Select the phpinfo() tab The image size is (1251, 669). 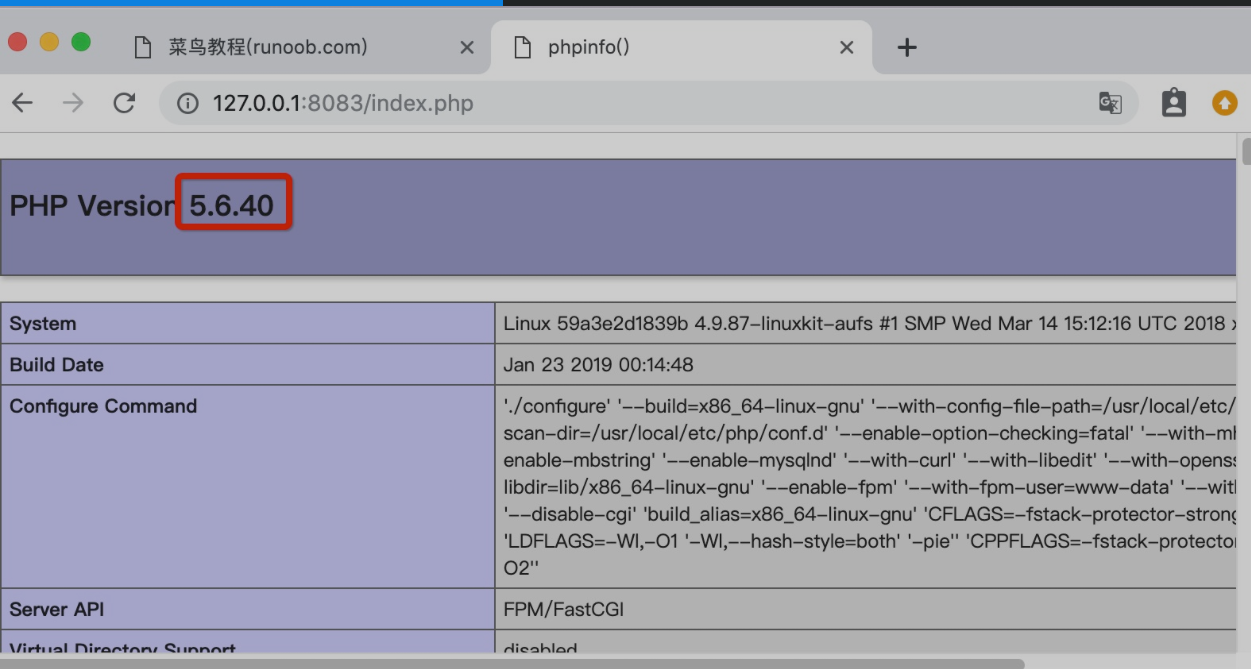[680, 47]
